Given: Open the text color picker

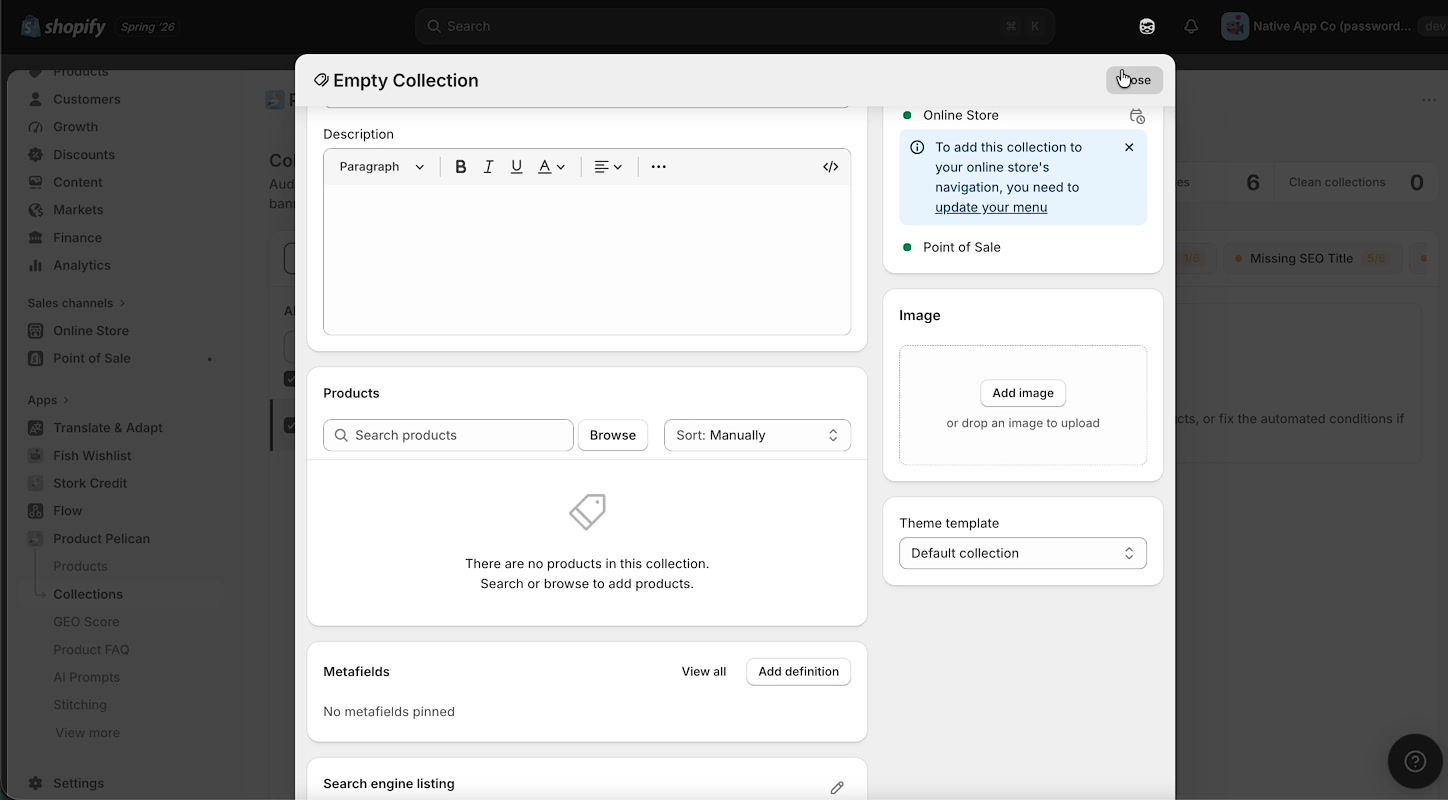Looking at the screenshot, I should (552, 167).
